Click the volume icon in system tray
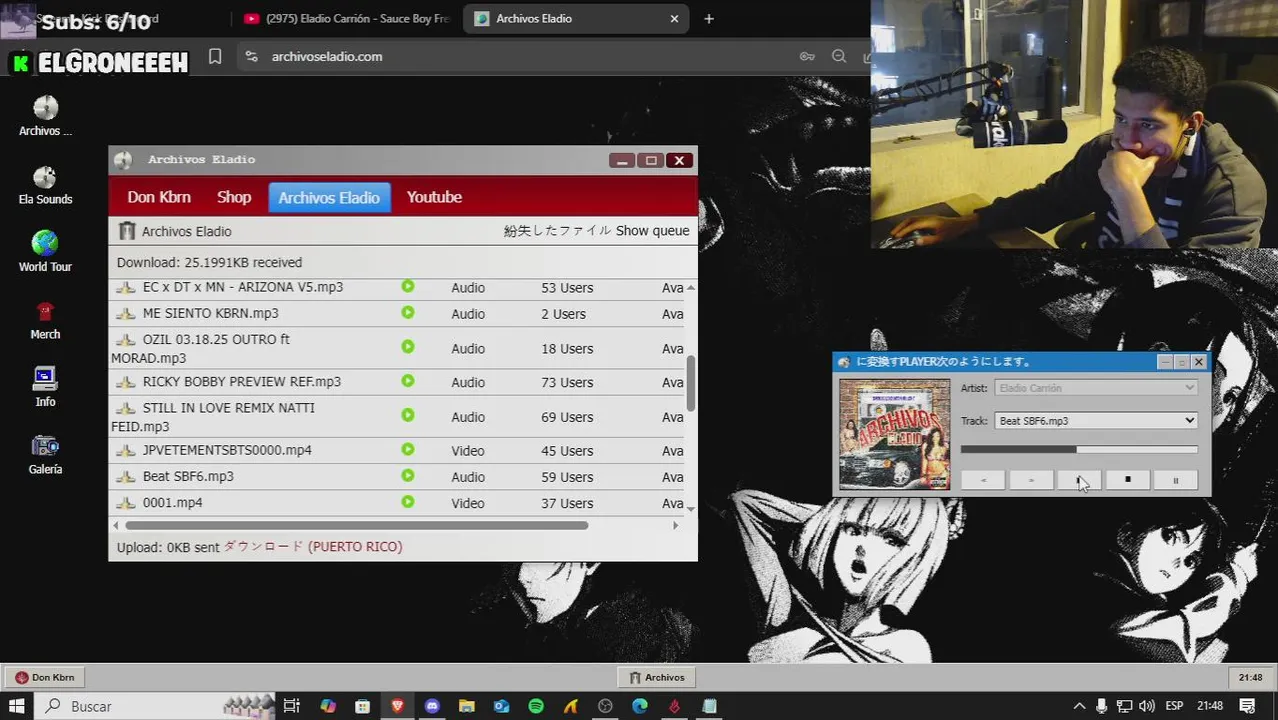The width and height of the screenshot is (1278, 720). click(x=1149, y=706)
